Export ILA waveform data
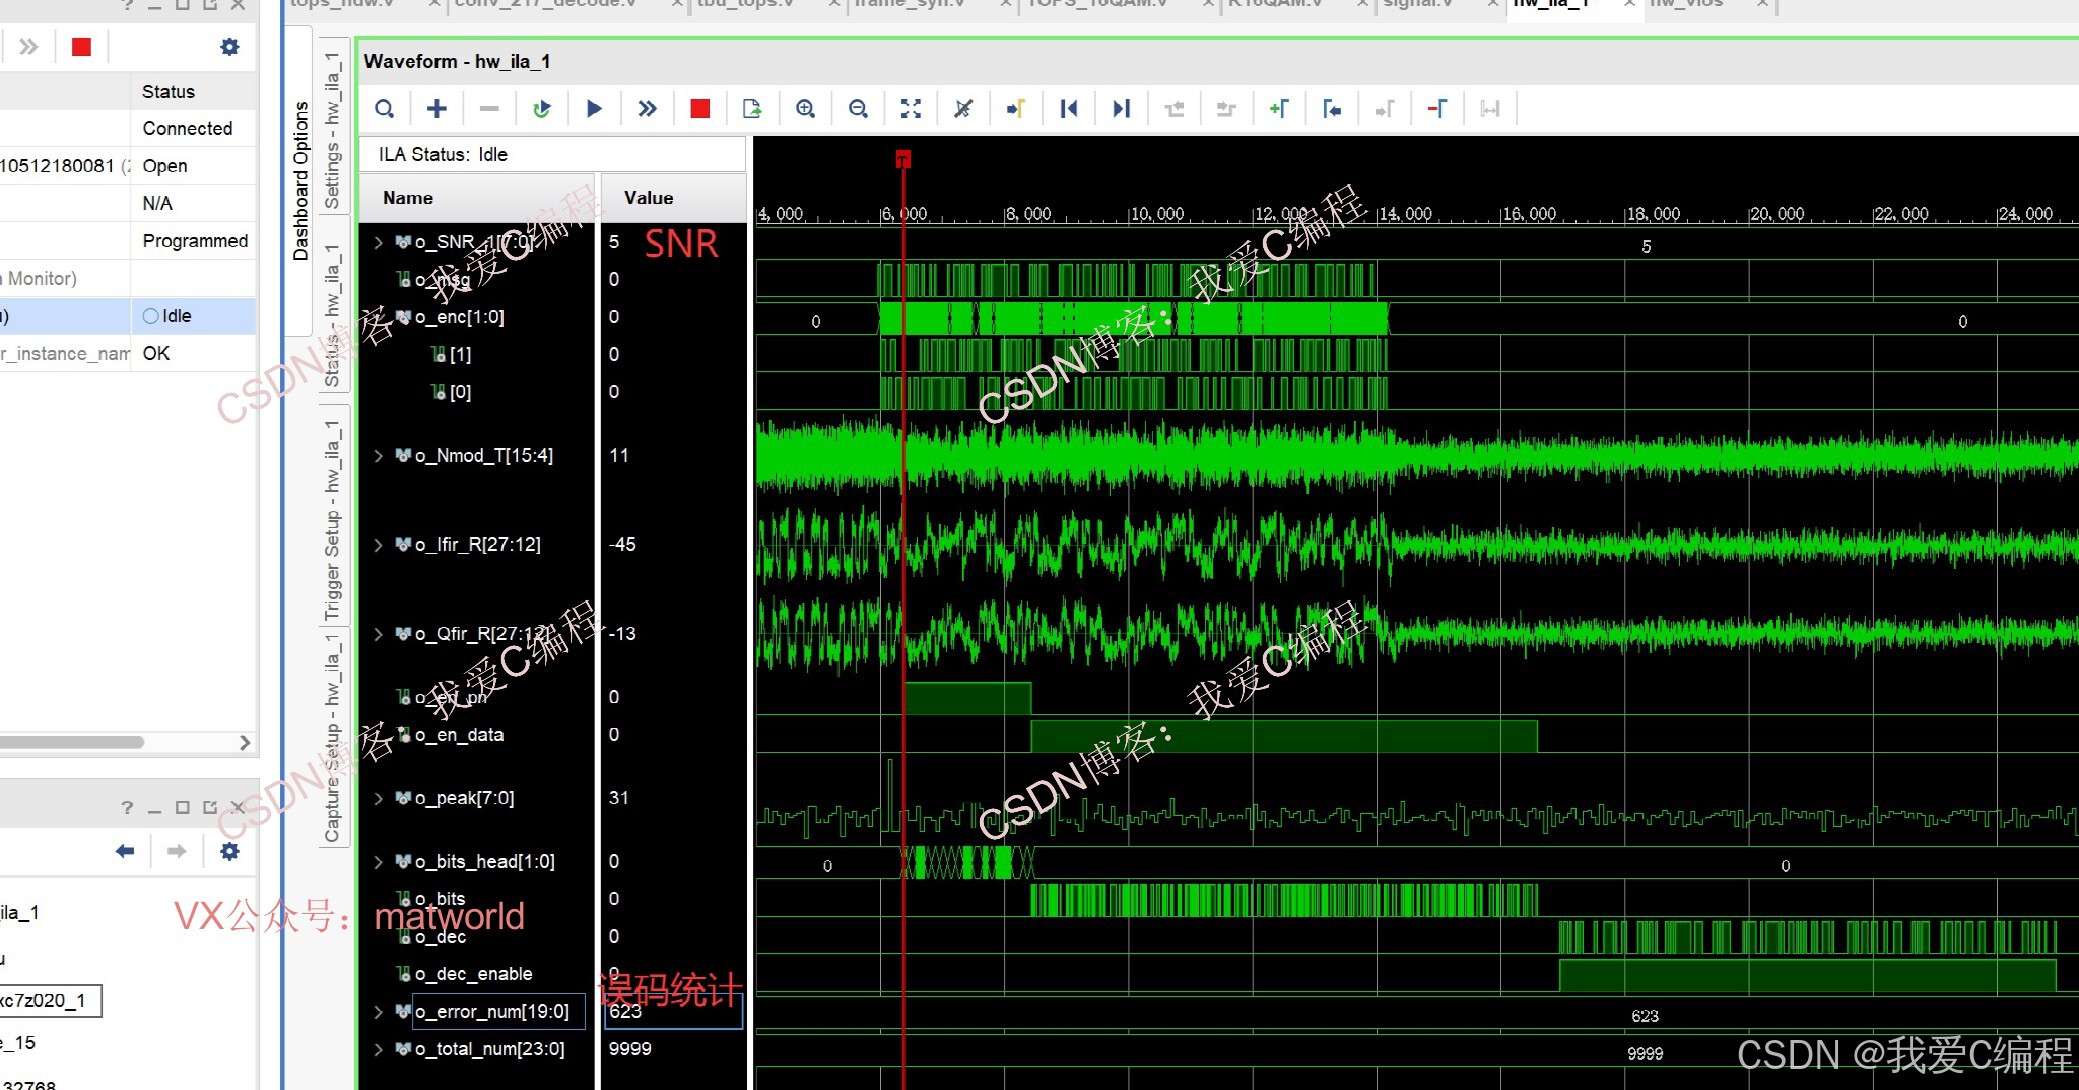2079x1090 pixels. [x=752, y=108]
